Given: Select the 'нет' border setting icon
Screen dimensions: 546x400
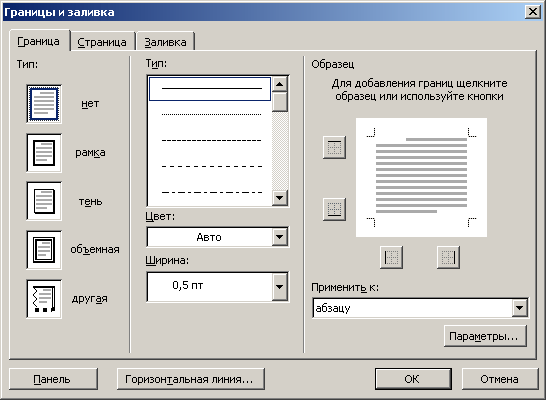Looking at the screenshot, I should pyautogui.click(x=44, y=104).
